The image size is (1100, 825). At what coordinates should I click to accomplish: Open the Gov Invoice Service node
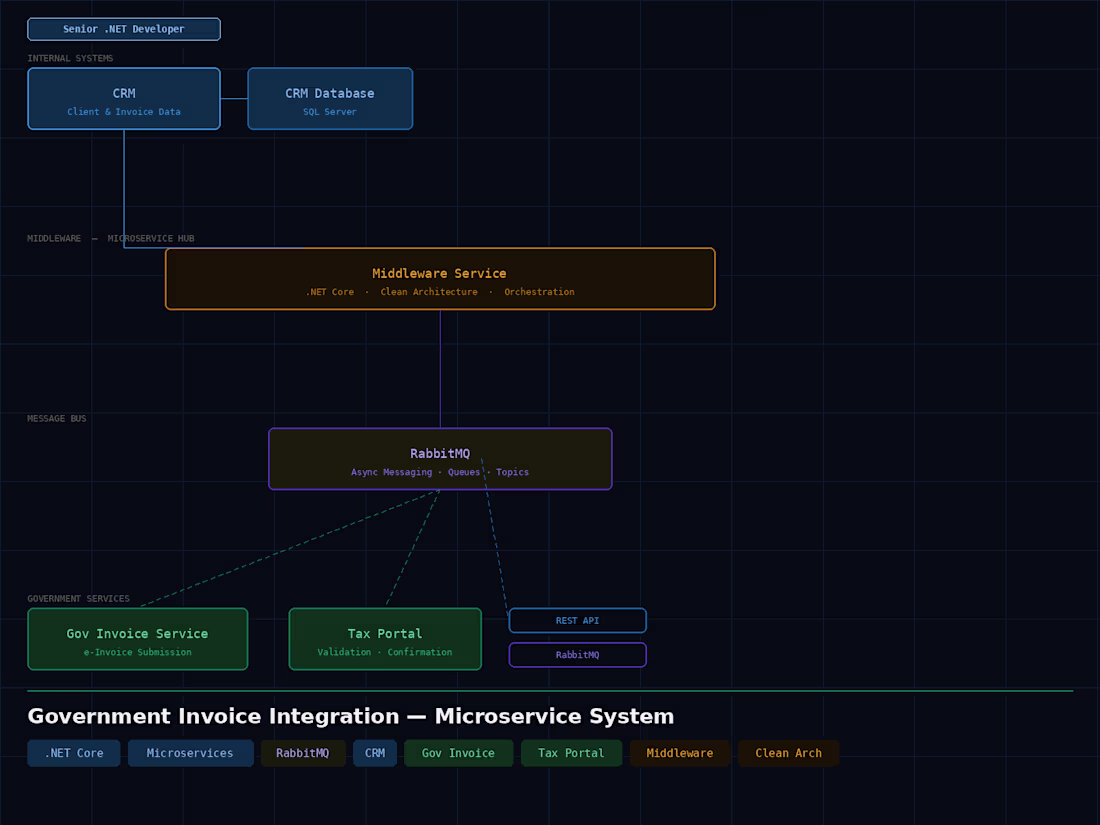pos(137,638)
